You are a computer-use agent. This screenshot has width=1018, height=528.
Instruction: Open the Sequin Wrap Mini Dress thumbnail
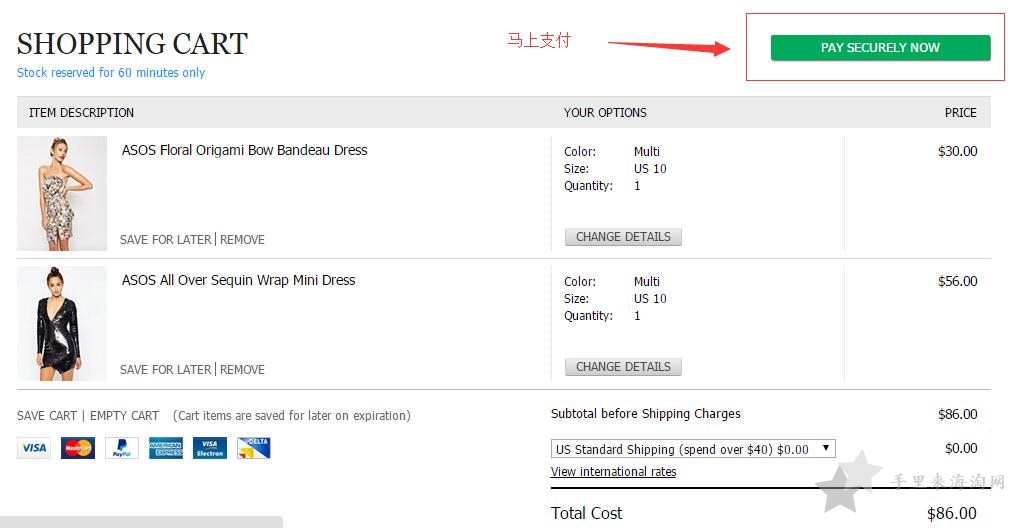[x=62, y=323]
